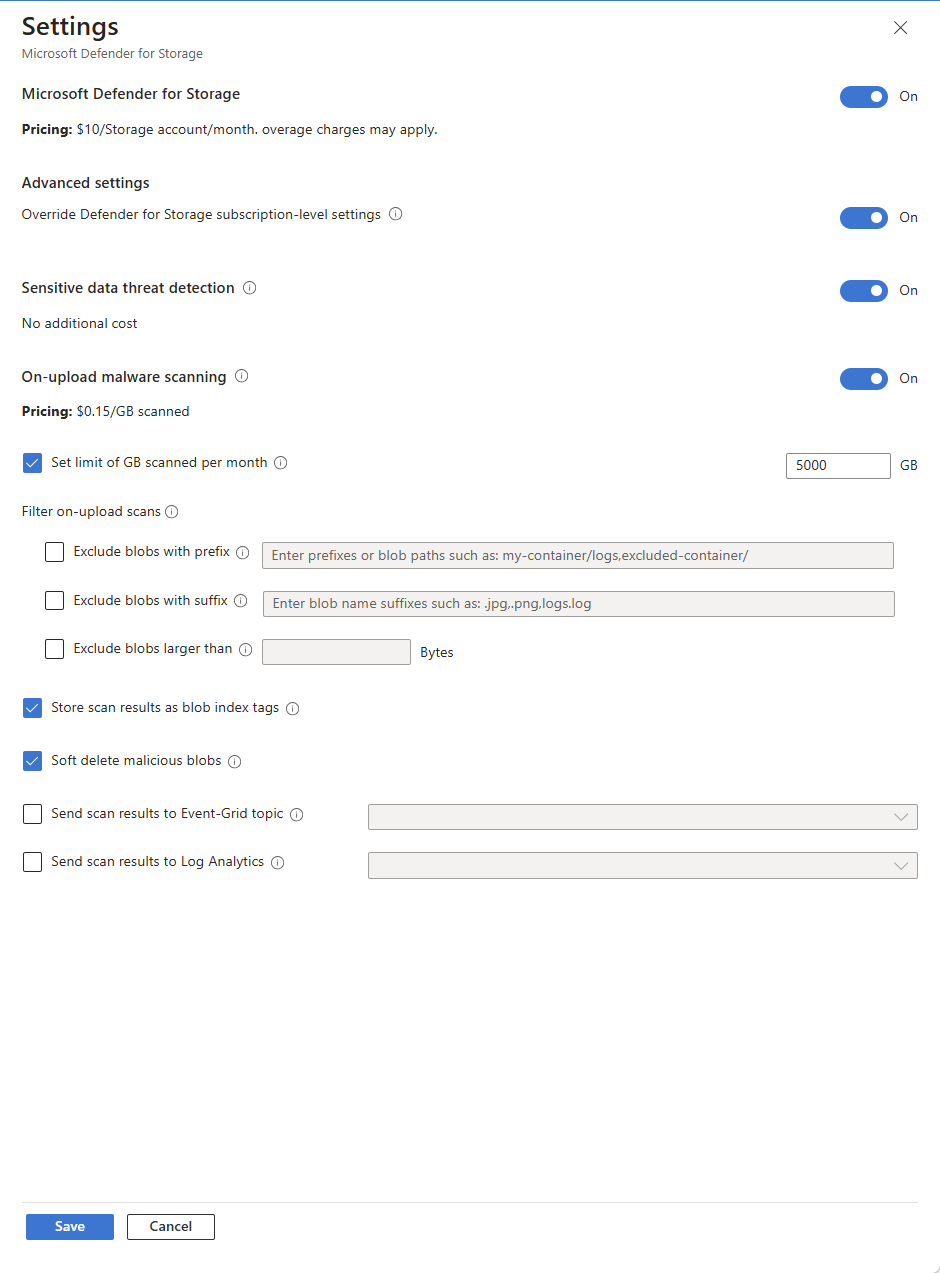View info about storing scan results as tags

(292, 708)
